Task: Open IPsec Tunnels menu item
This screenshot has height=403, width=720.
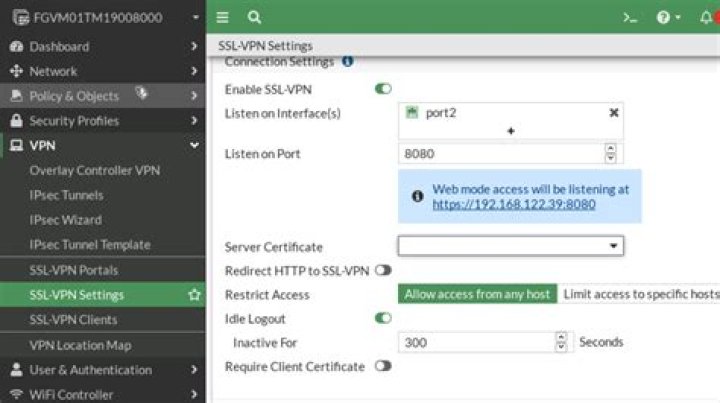Action: 66,195
